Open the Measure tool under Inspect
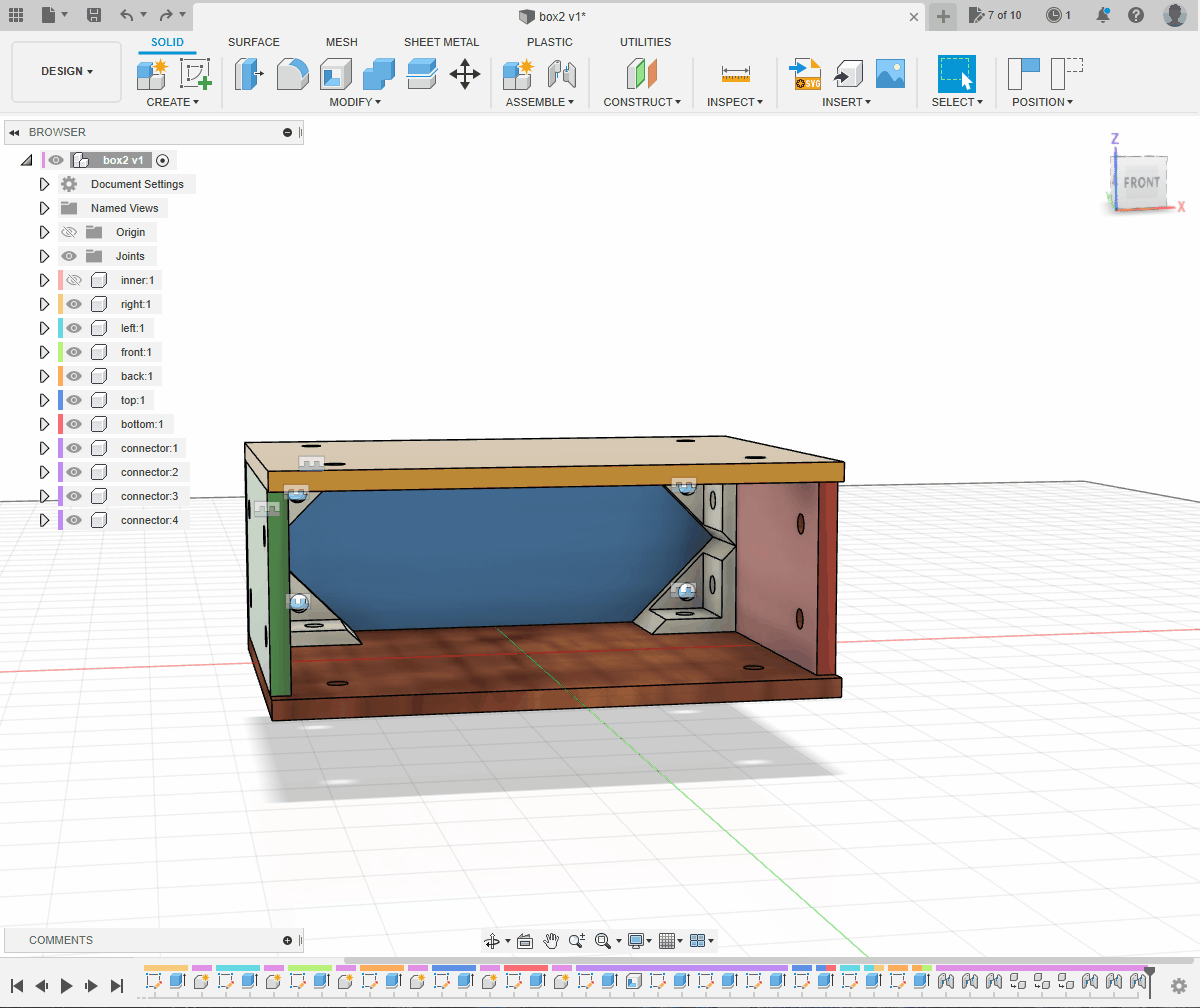 (735, 74)
